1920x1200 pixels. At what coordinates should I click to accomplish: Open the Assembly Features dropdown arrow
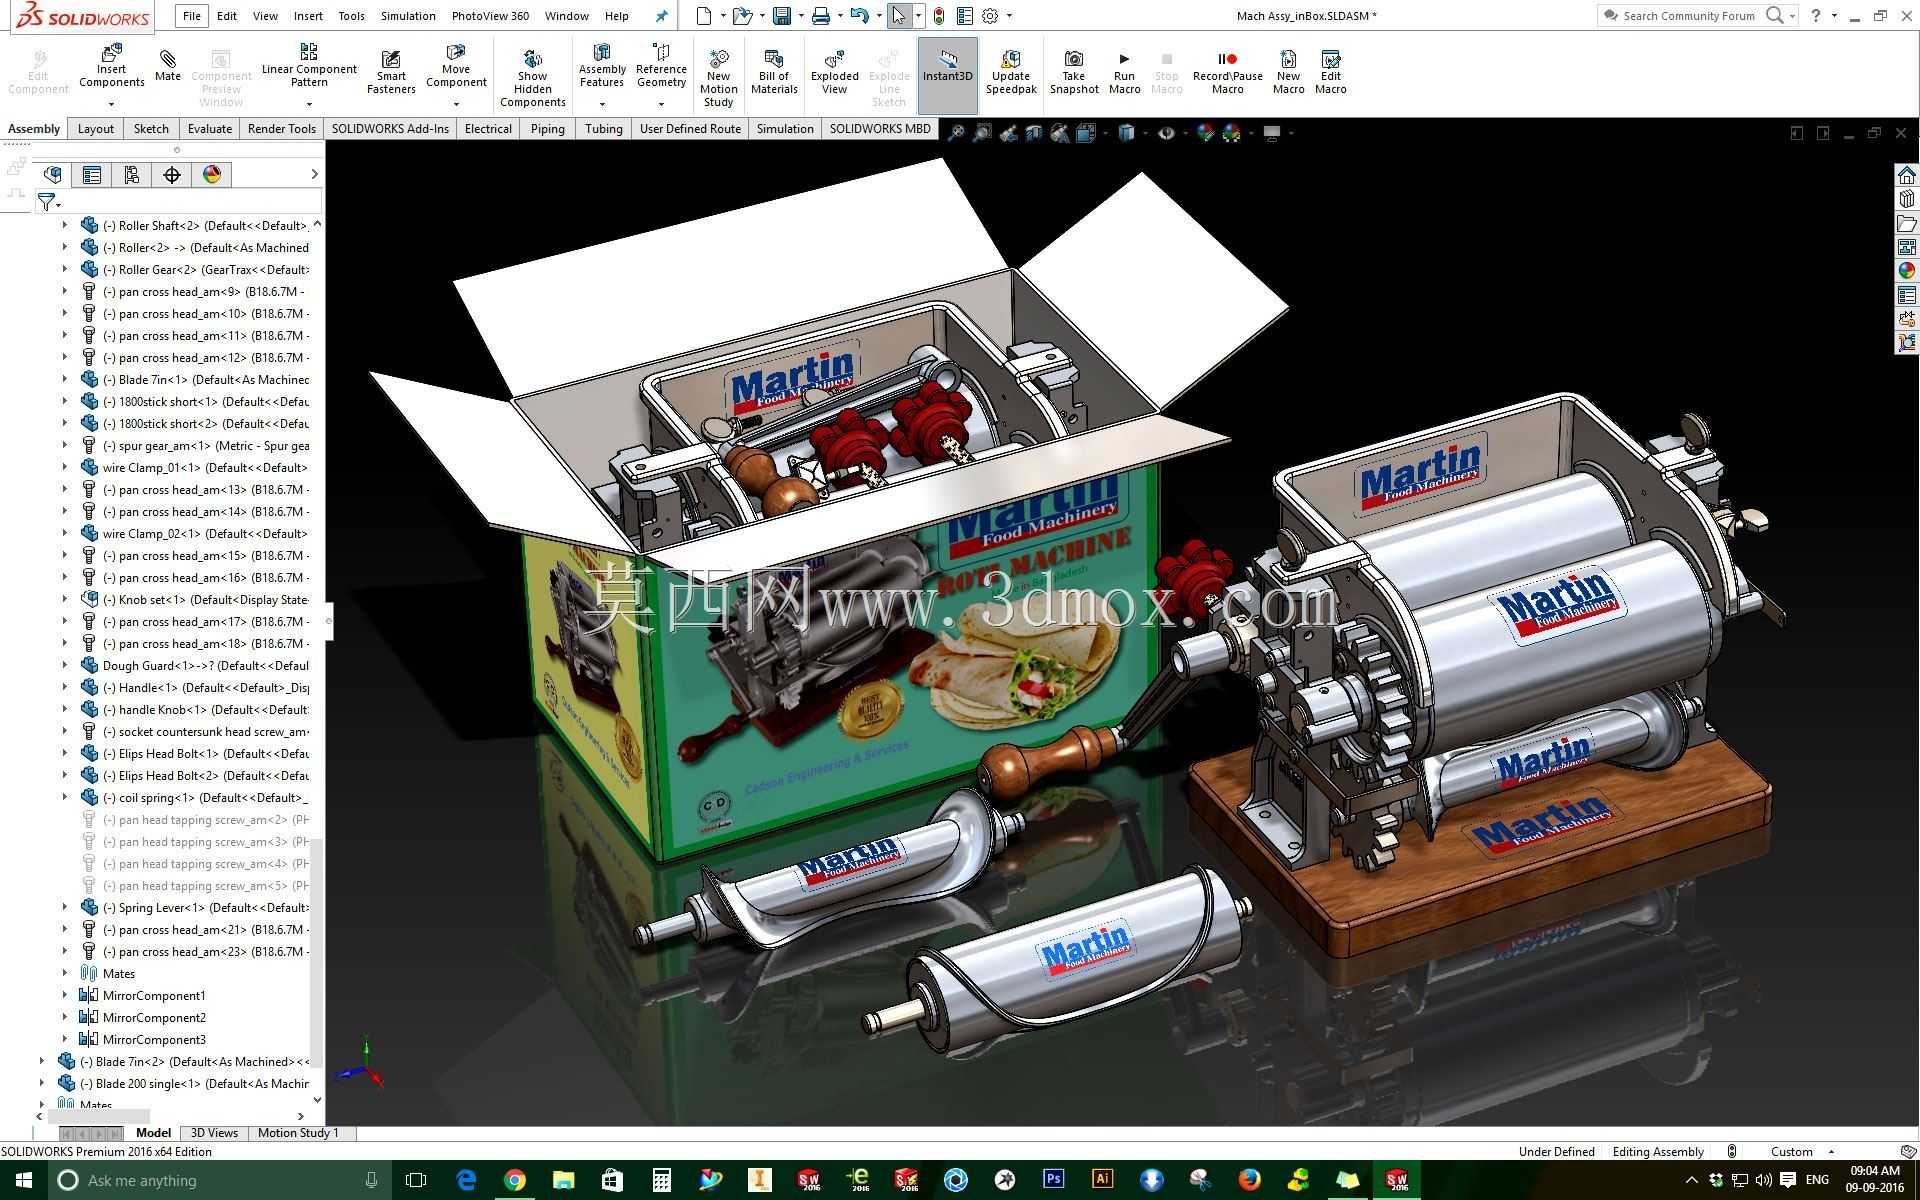(602, 104)
